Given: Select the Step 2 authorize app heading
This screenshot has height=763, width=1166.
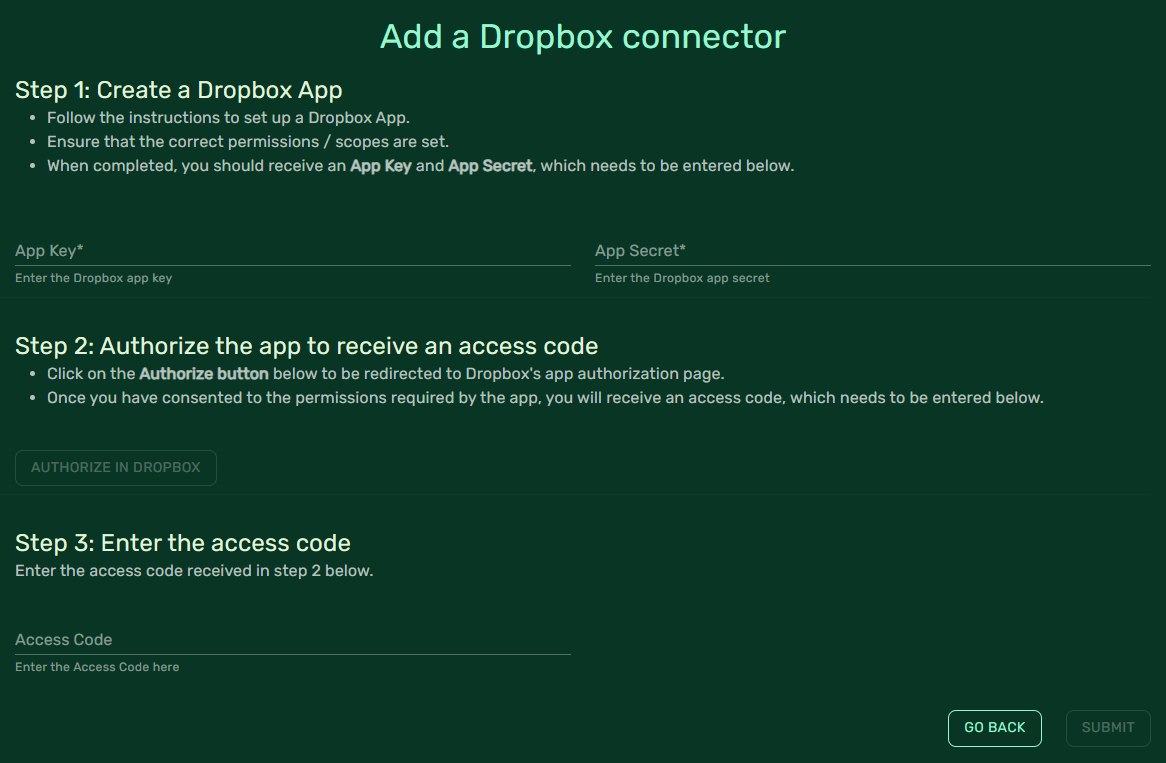Looking at the screenshot, I should tap(306, 346).
